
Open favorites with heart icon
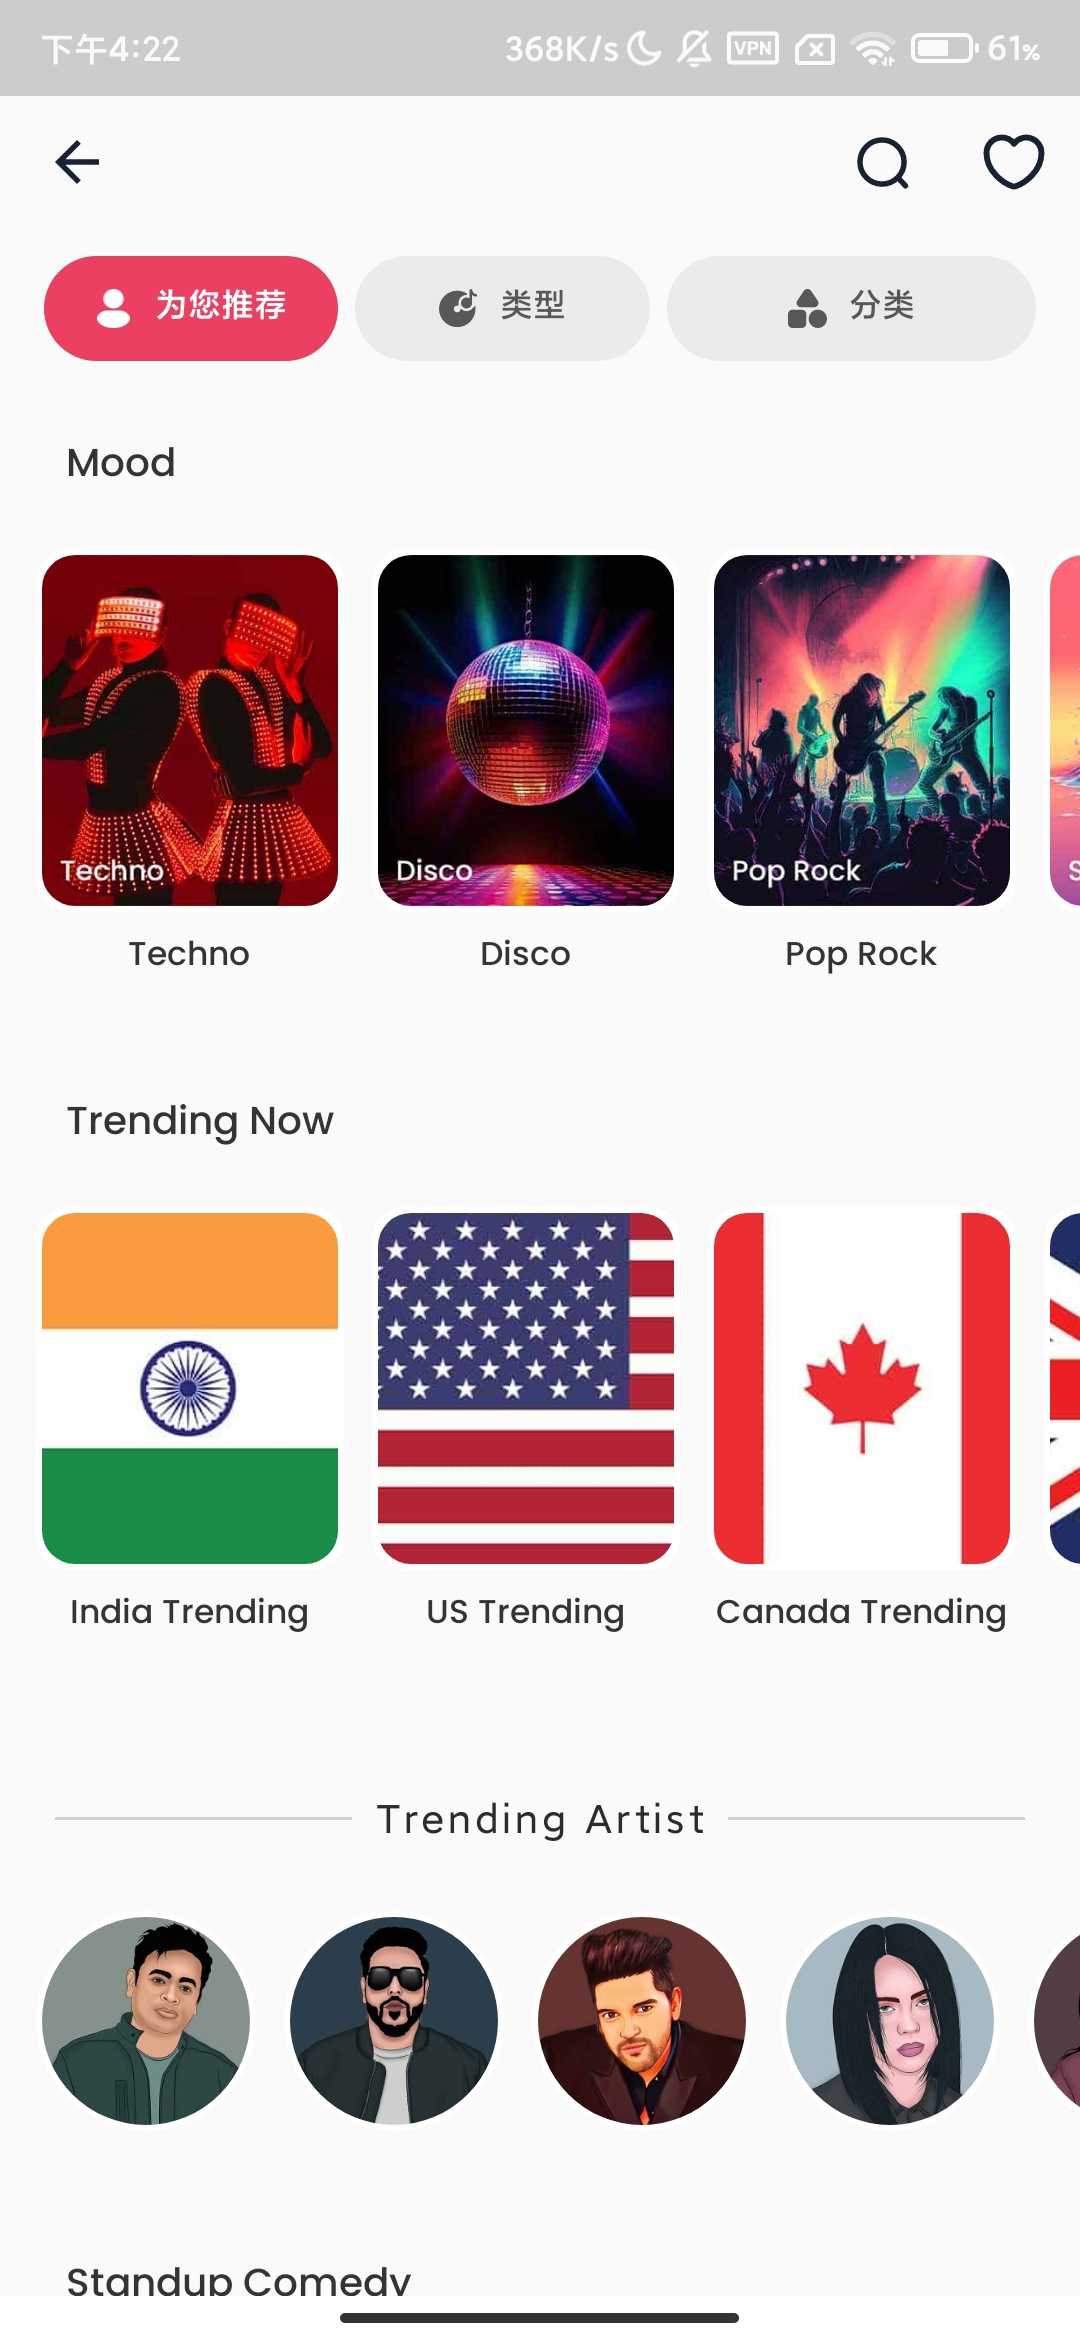(1013, 162)
